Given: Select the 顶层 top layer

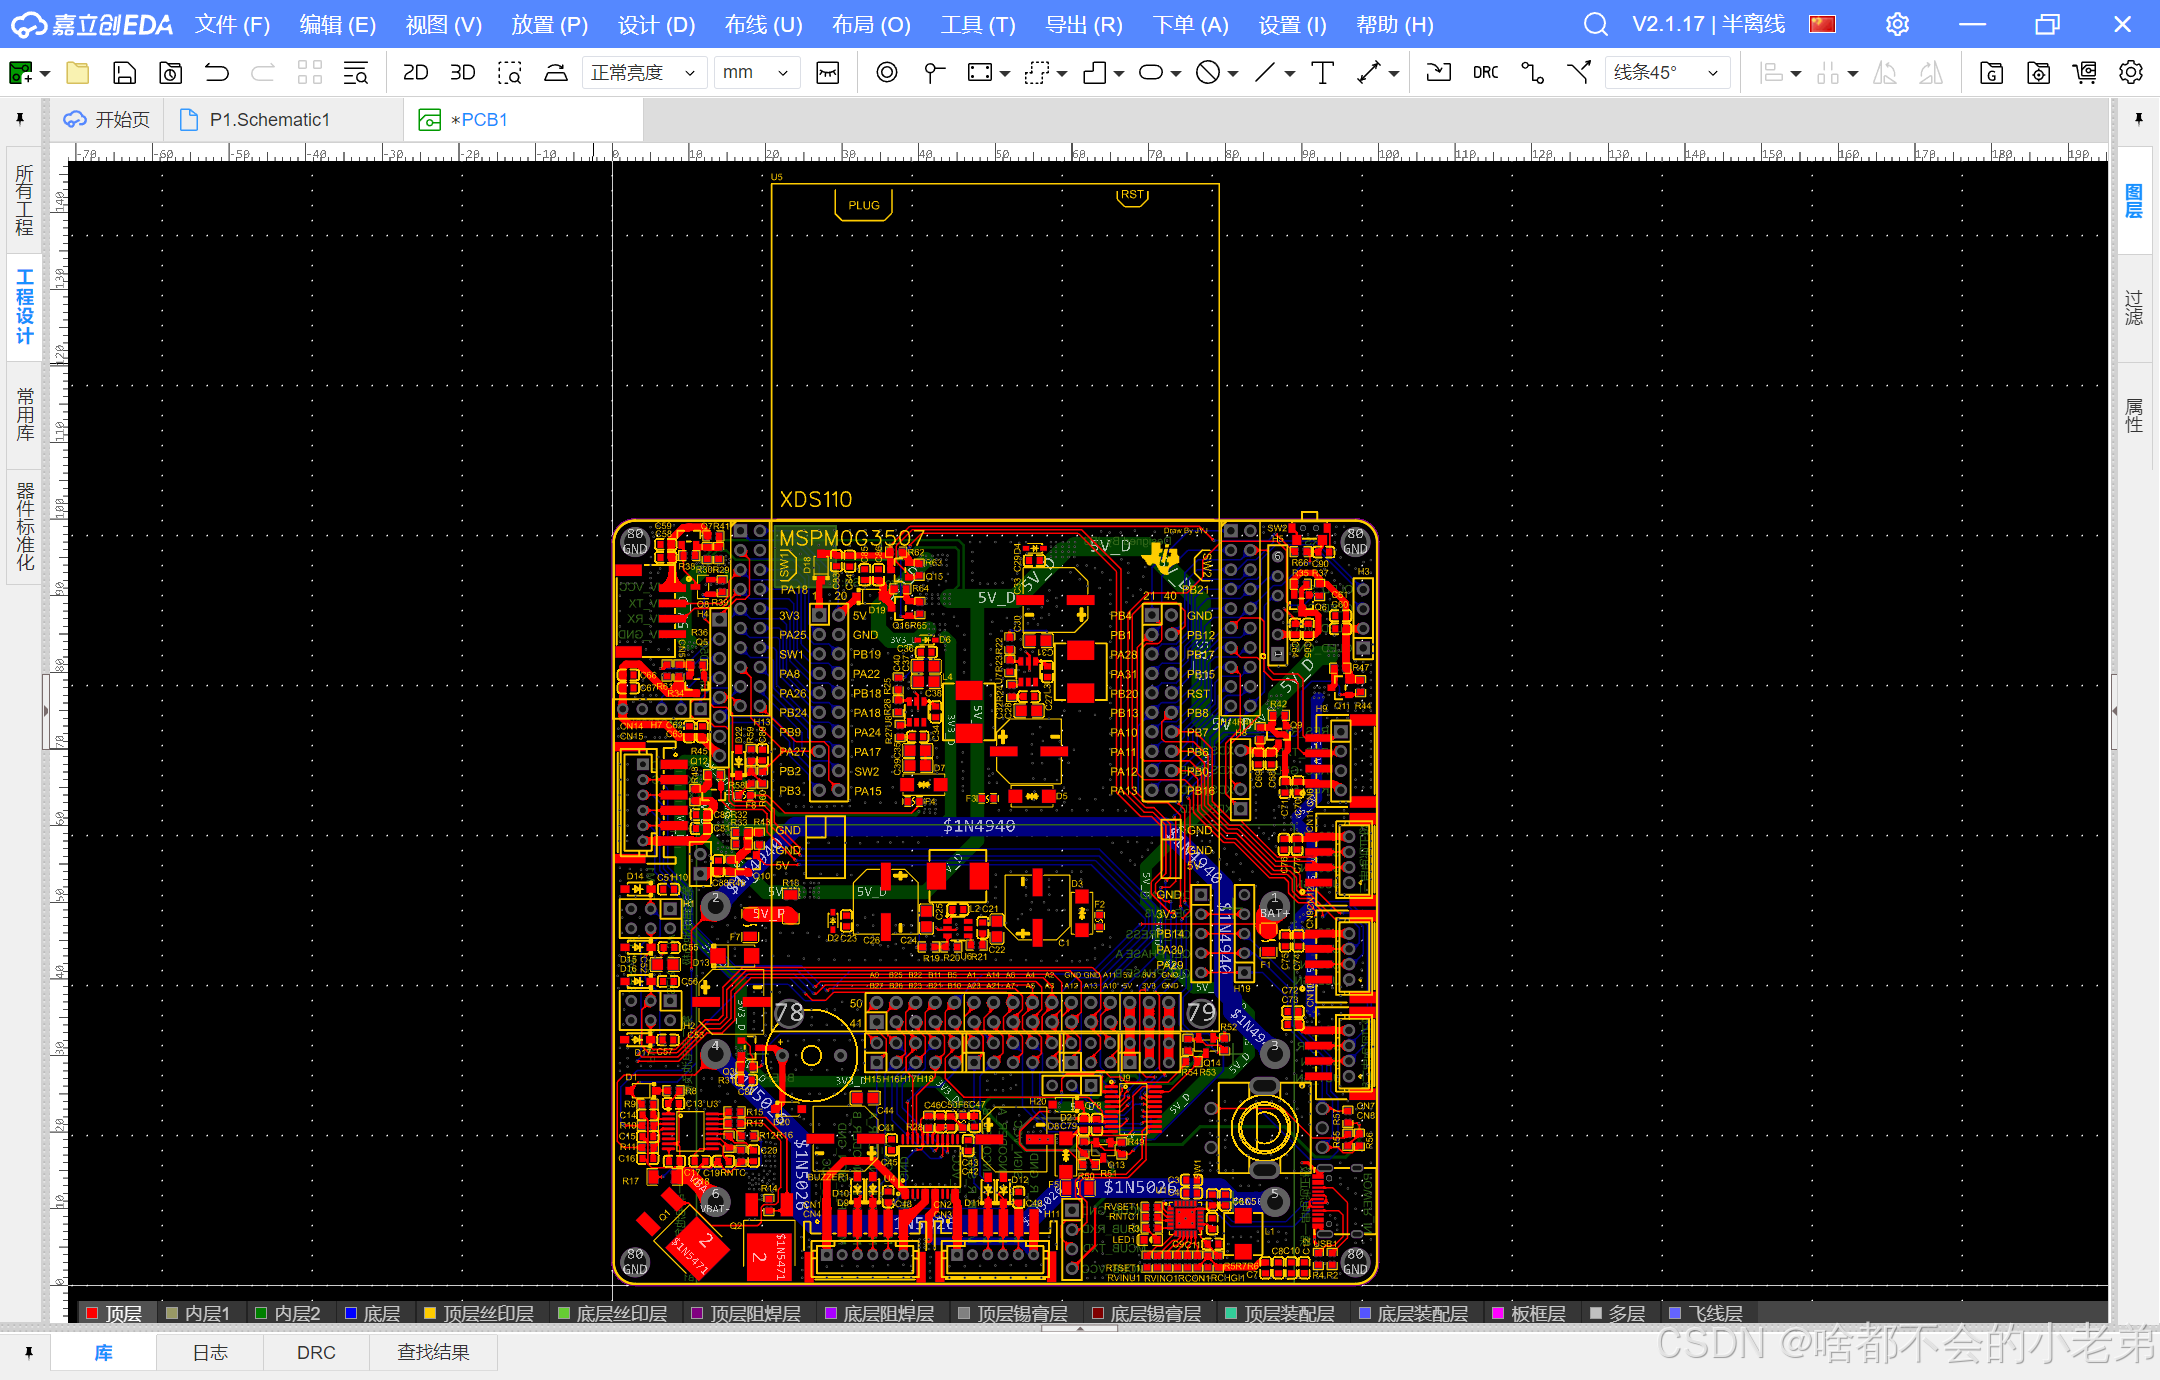Looking at the screenshot, I should coord(114,1312).
